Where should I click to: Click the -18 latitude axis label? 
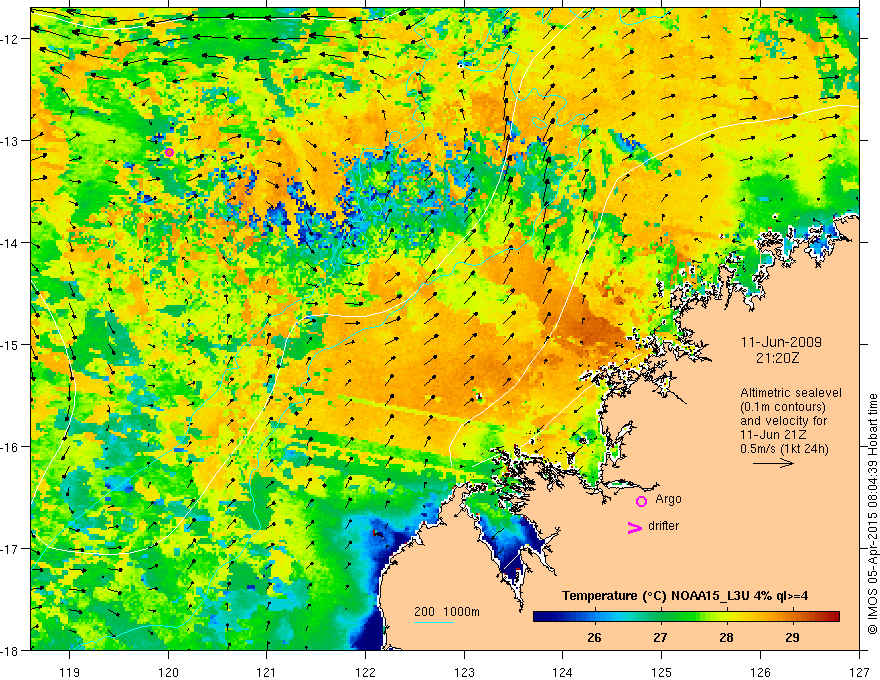pos(9,650)
